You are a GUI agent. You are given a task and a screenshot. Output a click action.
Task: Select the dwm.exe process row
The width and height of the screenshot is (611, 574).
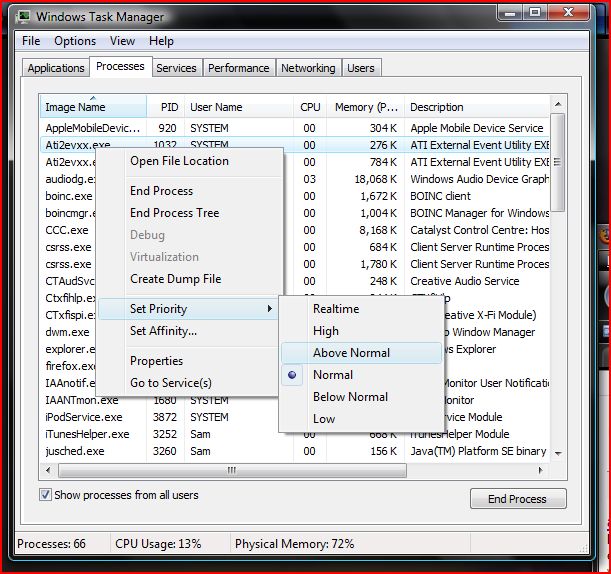pyautogui.click(x=294, y=332)
